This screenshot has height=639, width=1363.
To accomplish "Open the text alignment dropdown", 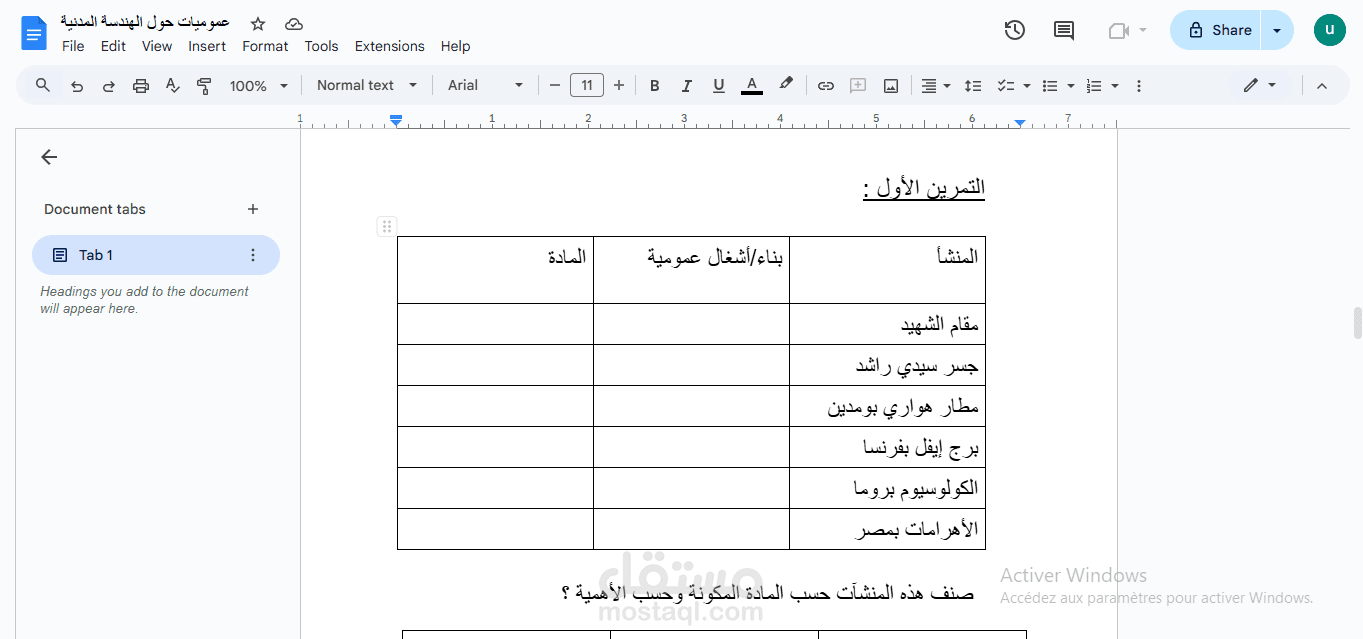I will [x=935, y=86].
